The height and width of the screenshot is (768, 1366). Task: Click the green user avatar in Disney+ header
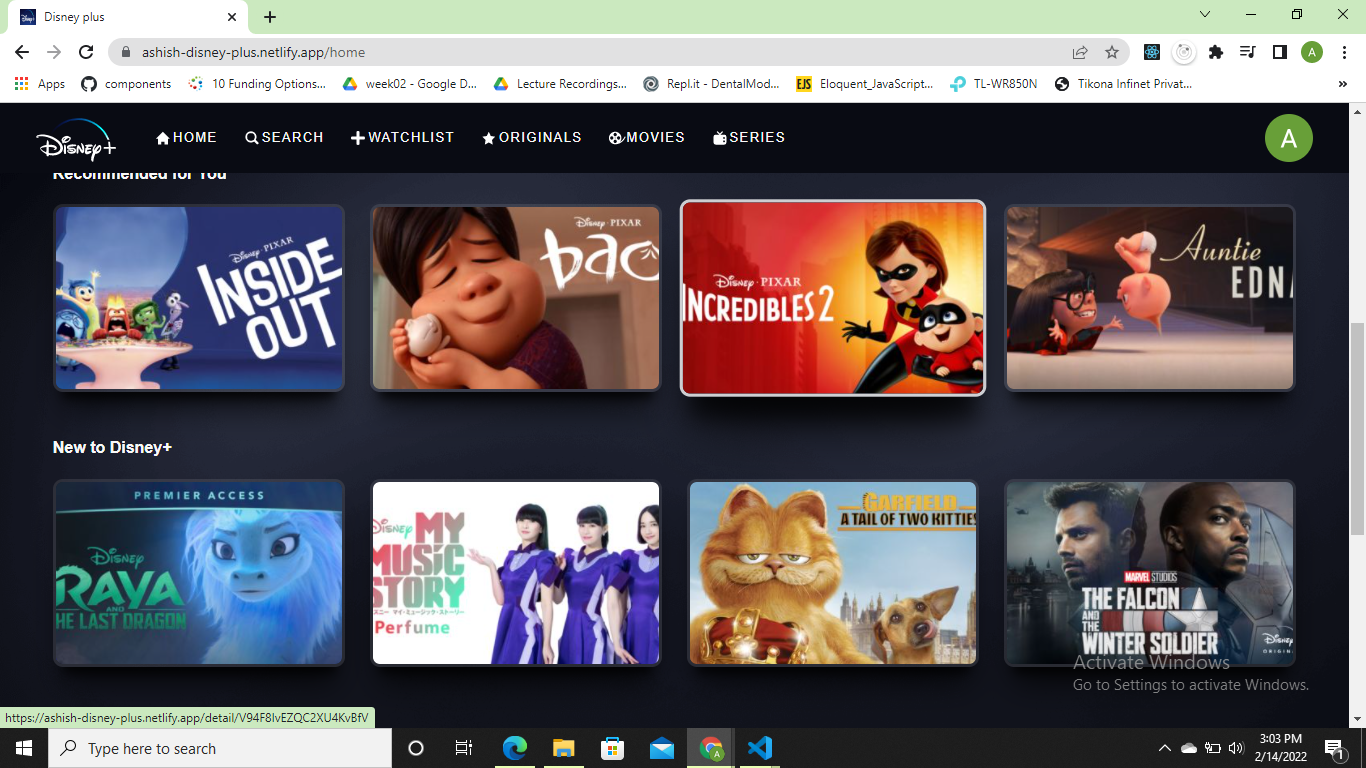pyautogui.click(x=1289, y=138)
